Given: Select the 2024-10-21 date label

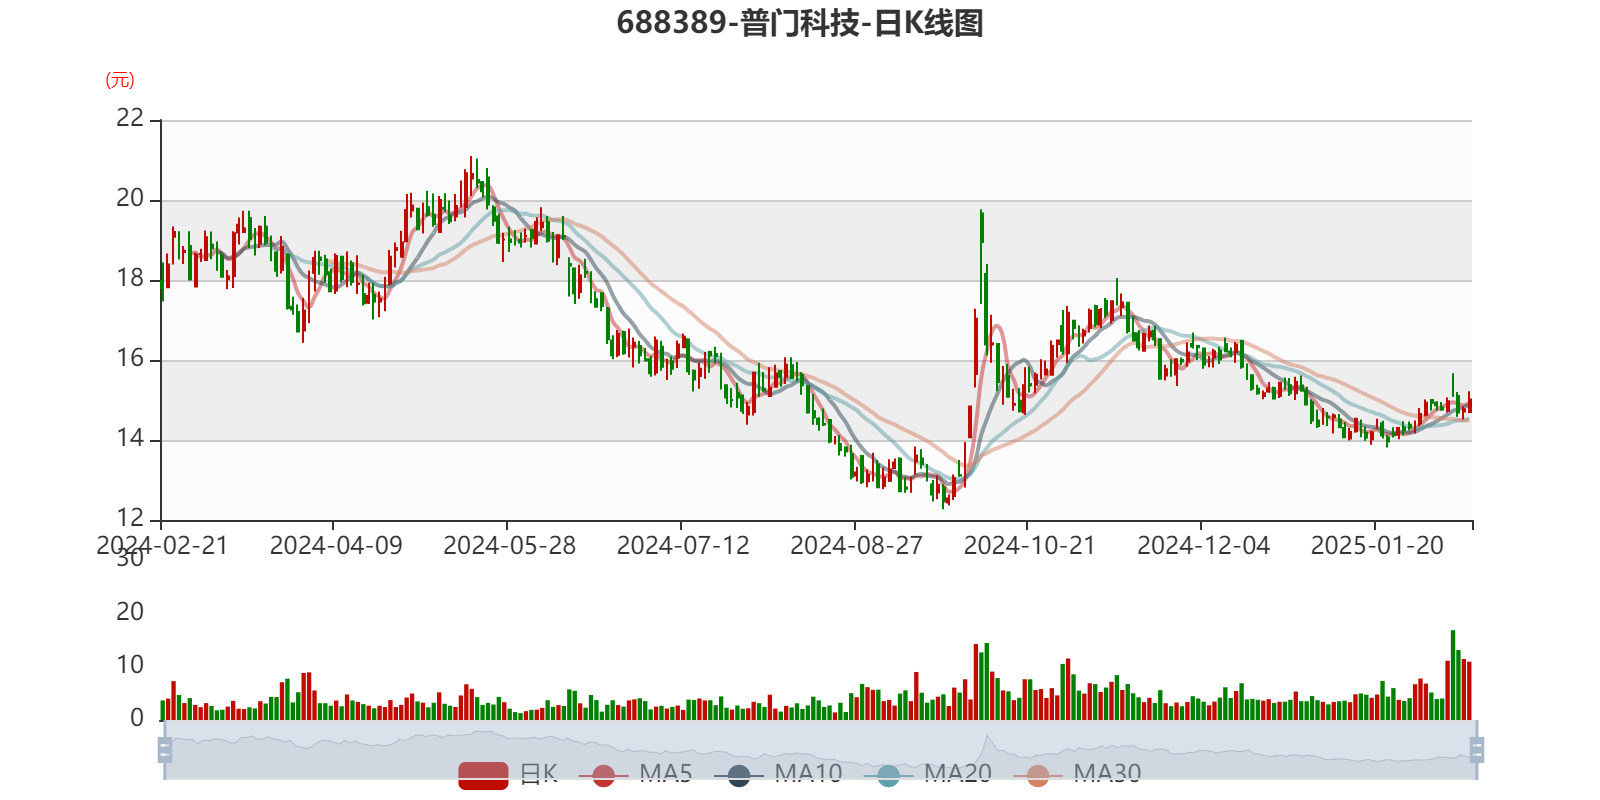Looking at the screenshot, I should [x=1030, y=545].
